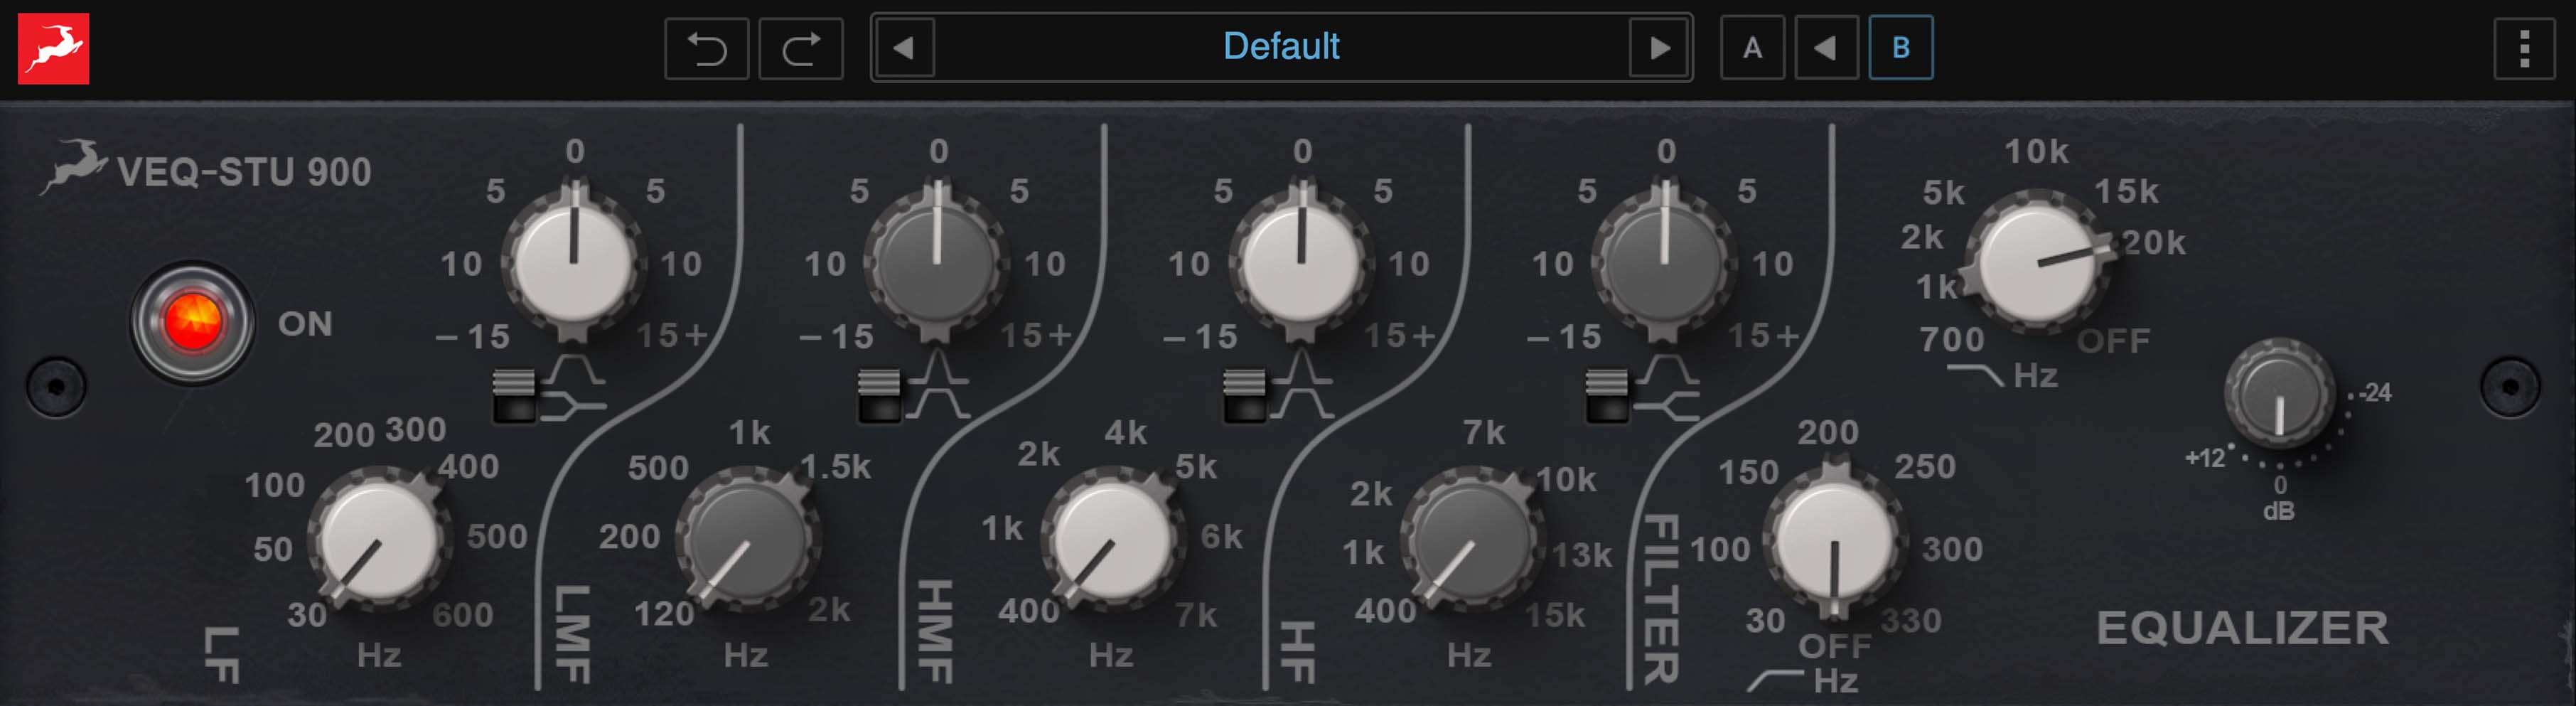Copy B to A using arrow button

1826,48
